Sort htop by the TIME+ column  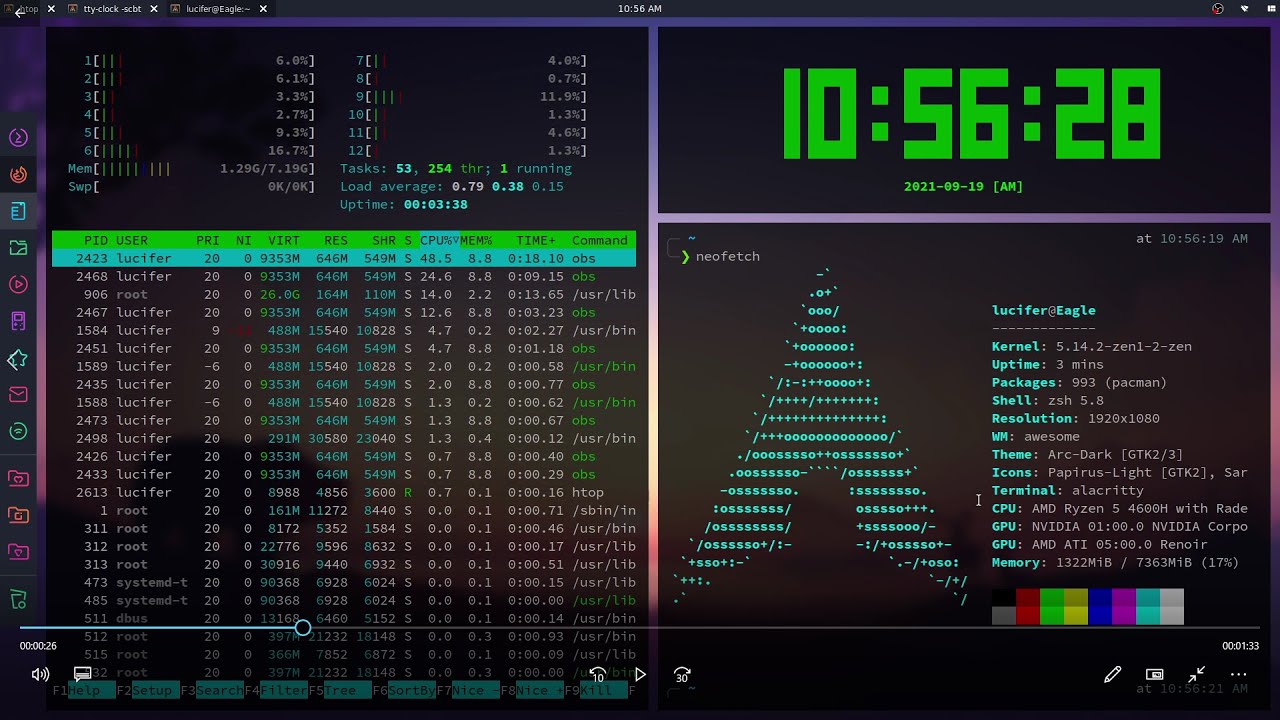click(536, 240)
